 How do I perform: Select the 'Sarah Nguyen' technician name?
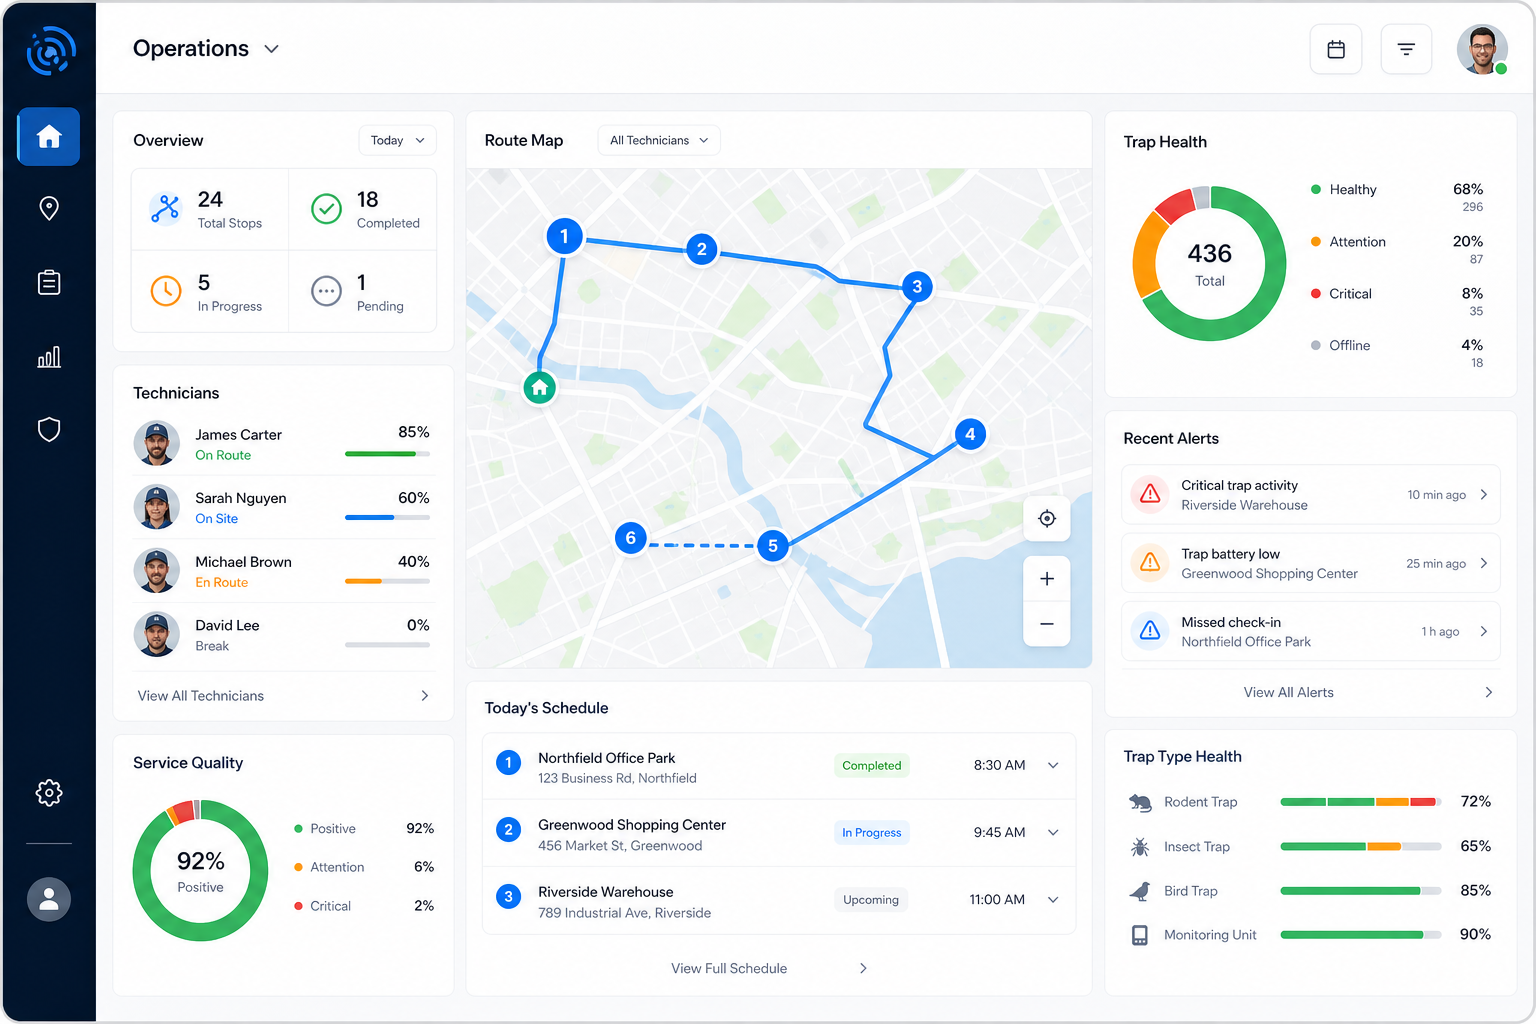(241, 498)
